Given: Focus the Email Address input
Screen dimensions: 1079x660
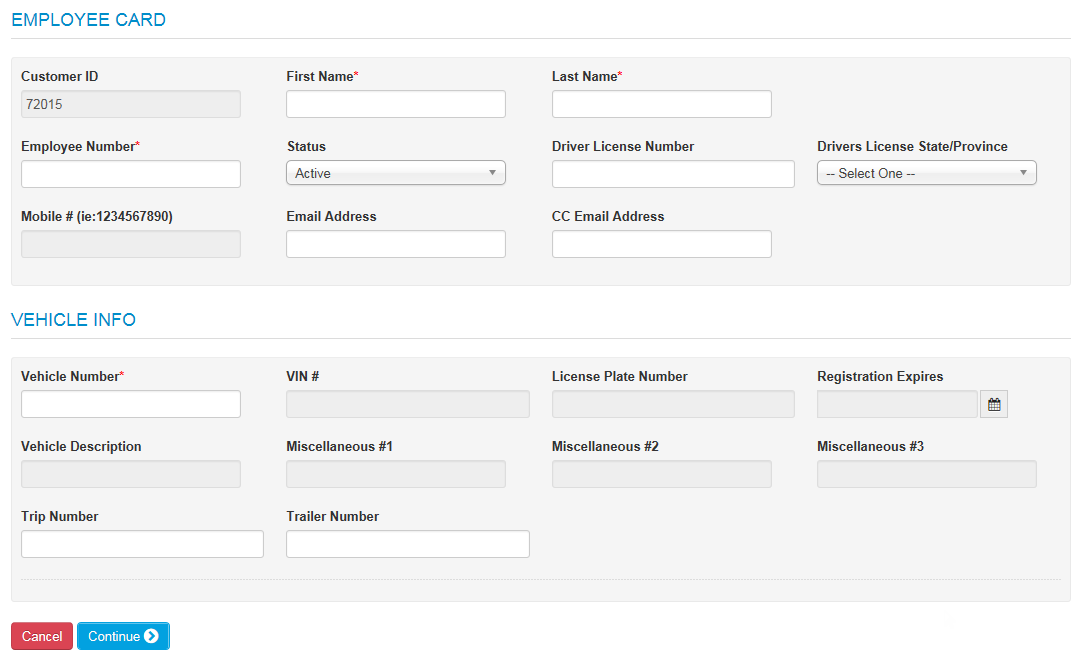Looking at the screenshot, I should (x=395, y=243).
